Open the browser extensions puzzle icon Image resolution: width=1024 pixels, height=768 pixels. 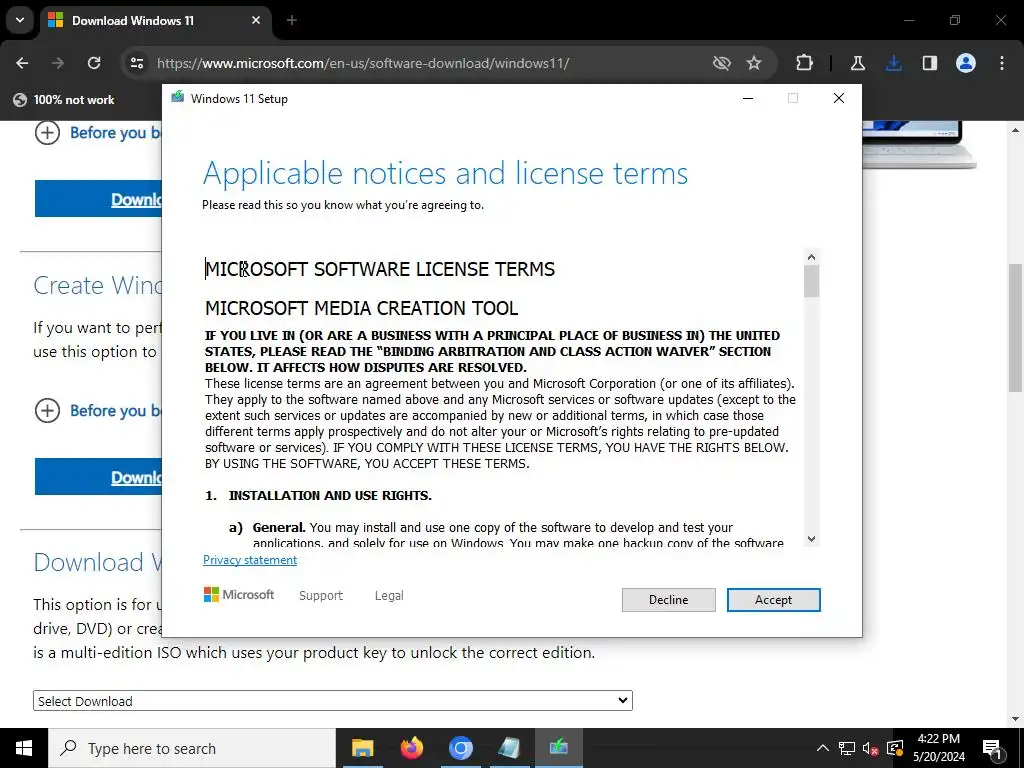805,63
